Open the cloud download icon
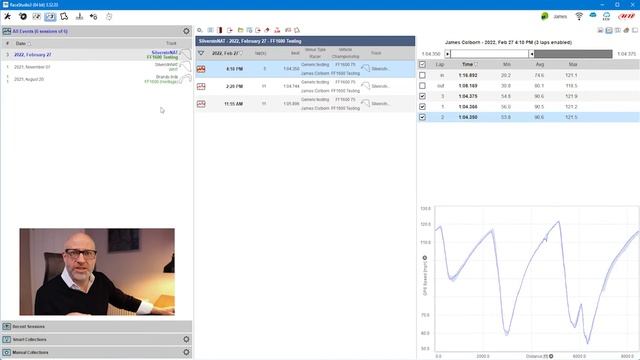The height and width of the screenshot is (360, 640). 607,16
